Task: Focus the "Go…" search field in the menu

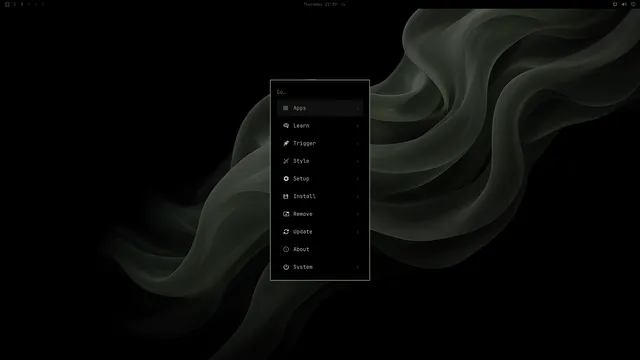Action: [x=320, y=92]
